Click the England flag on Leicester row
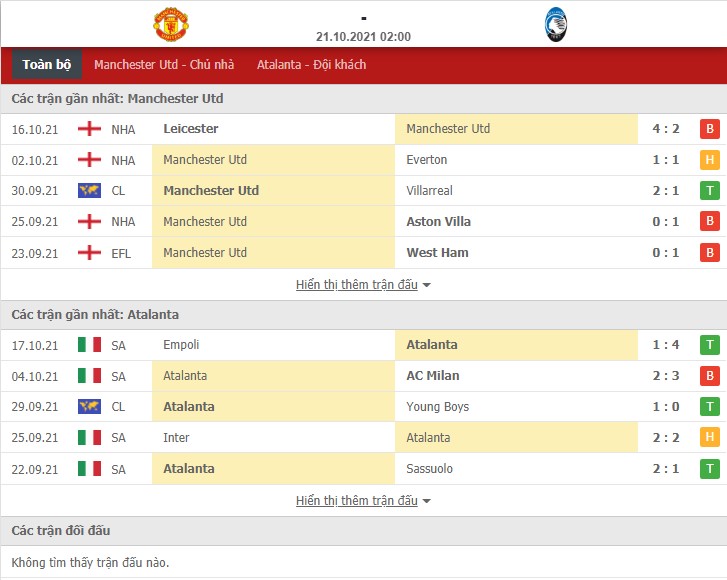Screen dimensions: 727x580 point(89,129)
